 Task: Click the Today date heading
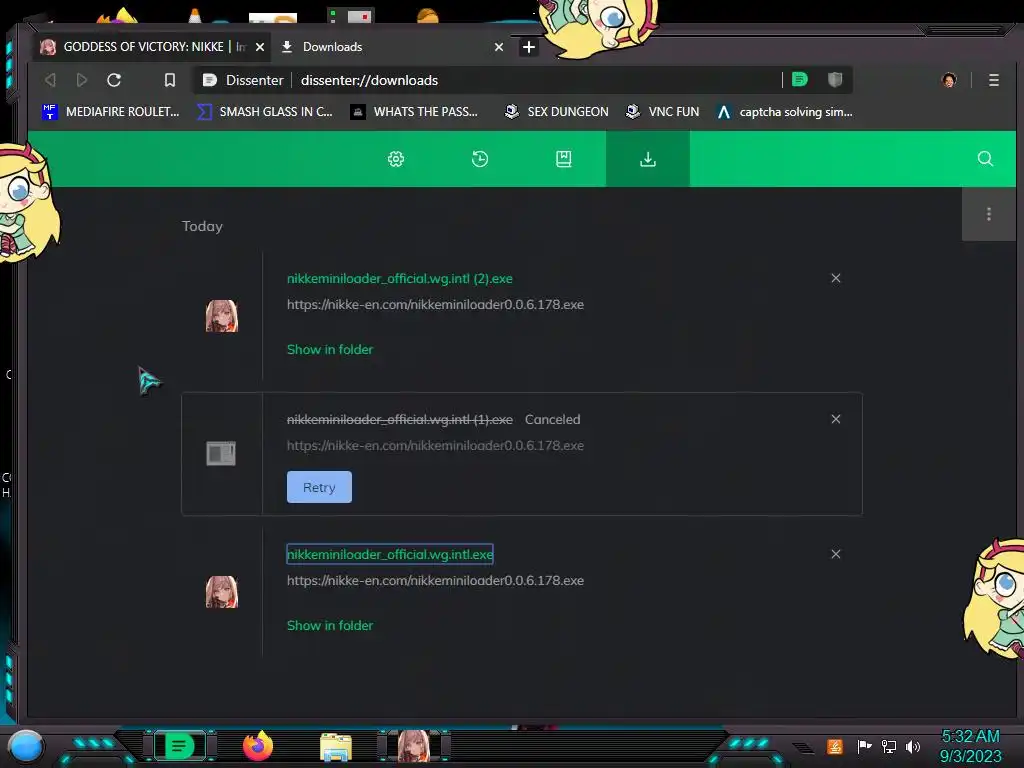click(202, 226)
